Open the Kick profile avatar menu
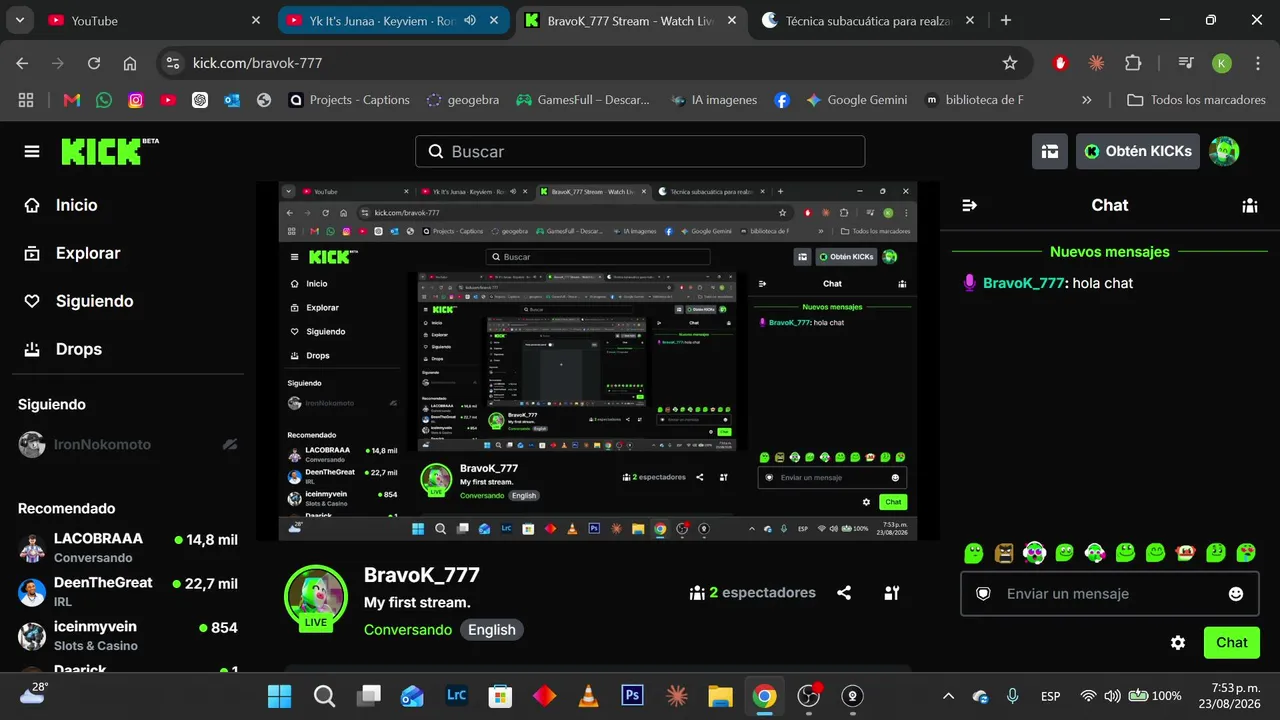Viewport: 1280px width, 720px height. (1224, 151)
